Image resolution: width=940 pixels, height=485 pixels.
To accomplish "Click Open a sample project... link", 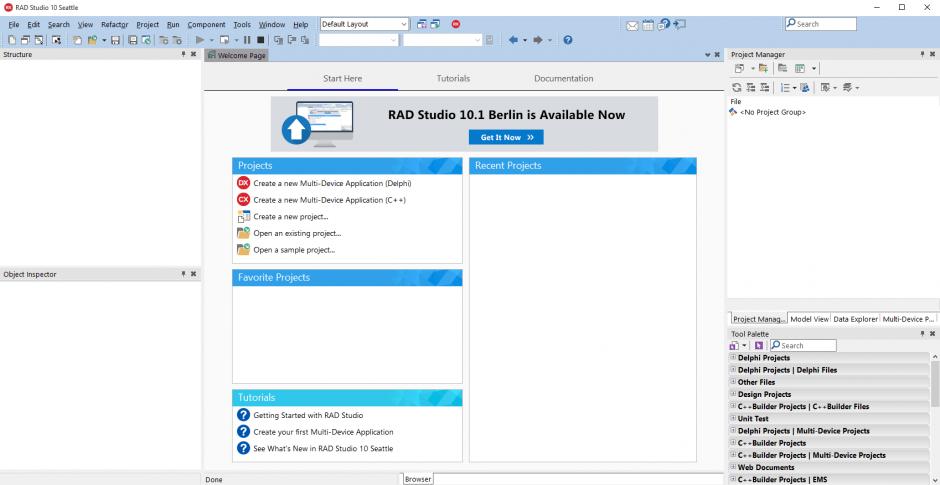I will tap(294, 250).
